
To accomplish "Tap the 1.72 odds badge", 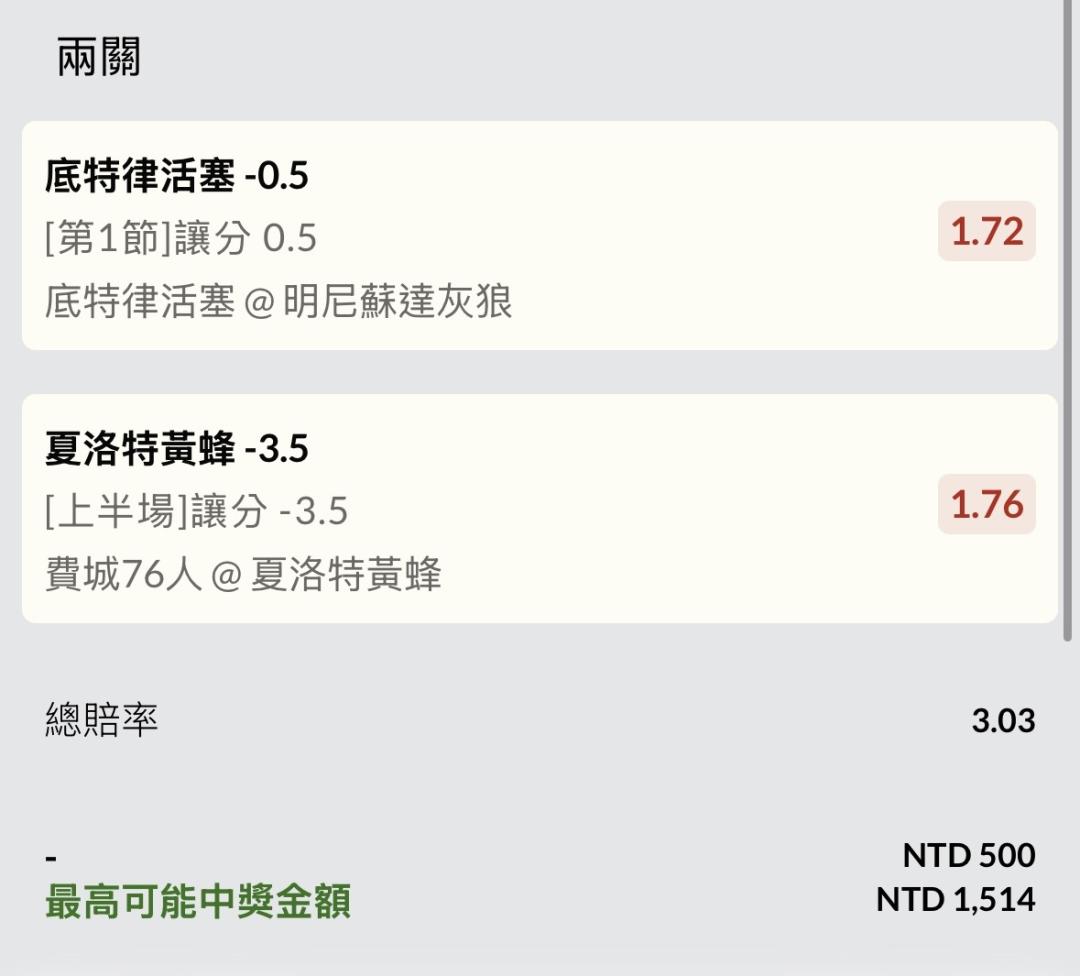I will pos(986,231).
